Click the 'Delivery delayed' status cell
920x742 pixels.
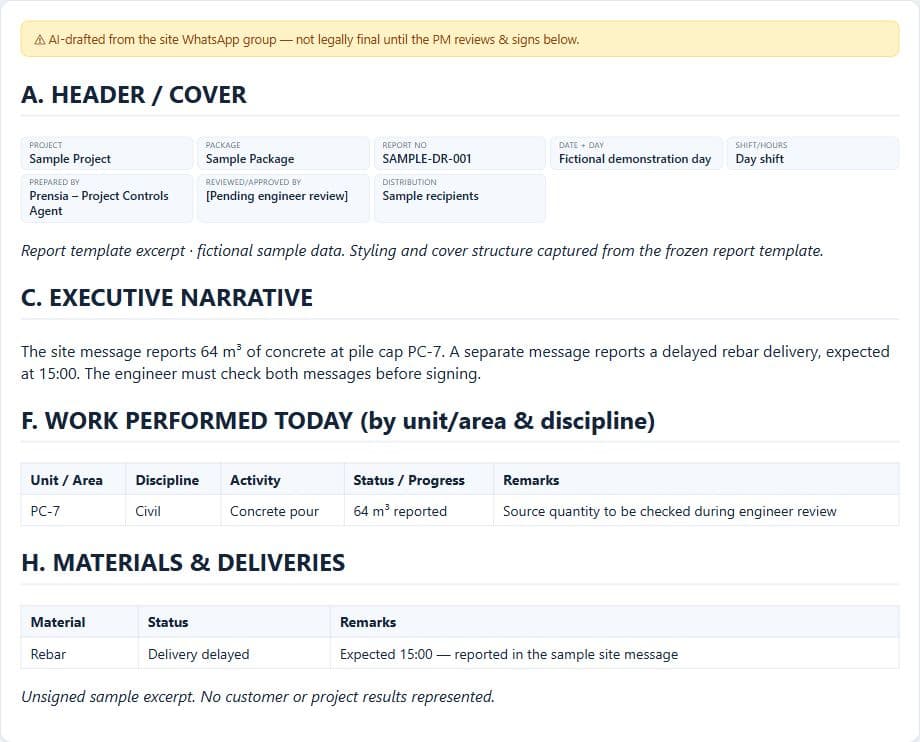(198, 655)
